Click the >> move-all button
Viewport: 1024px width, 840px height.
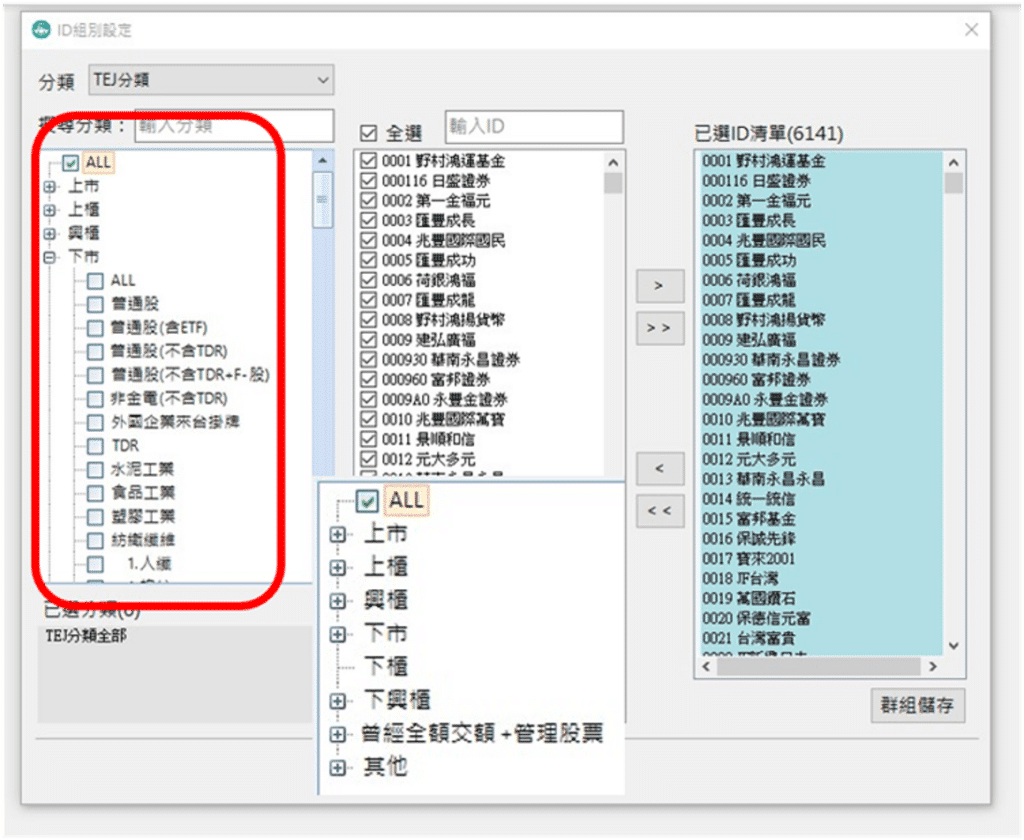[658, 328]
